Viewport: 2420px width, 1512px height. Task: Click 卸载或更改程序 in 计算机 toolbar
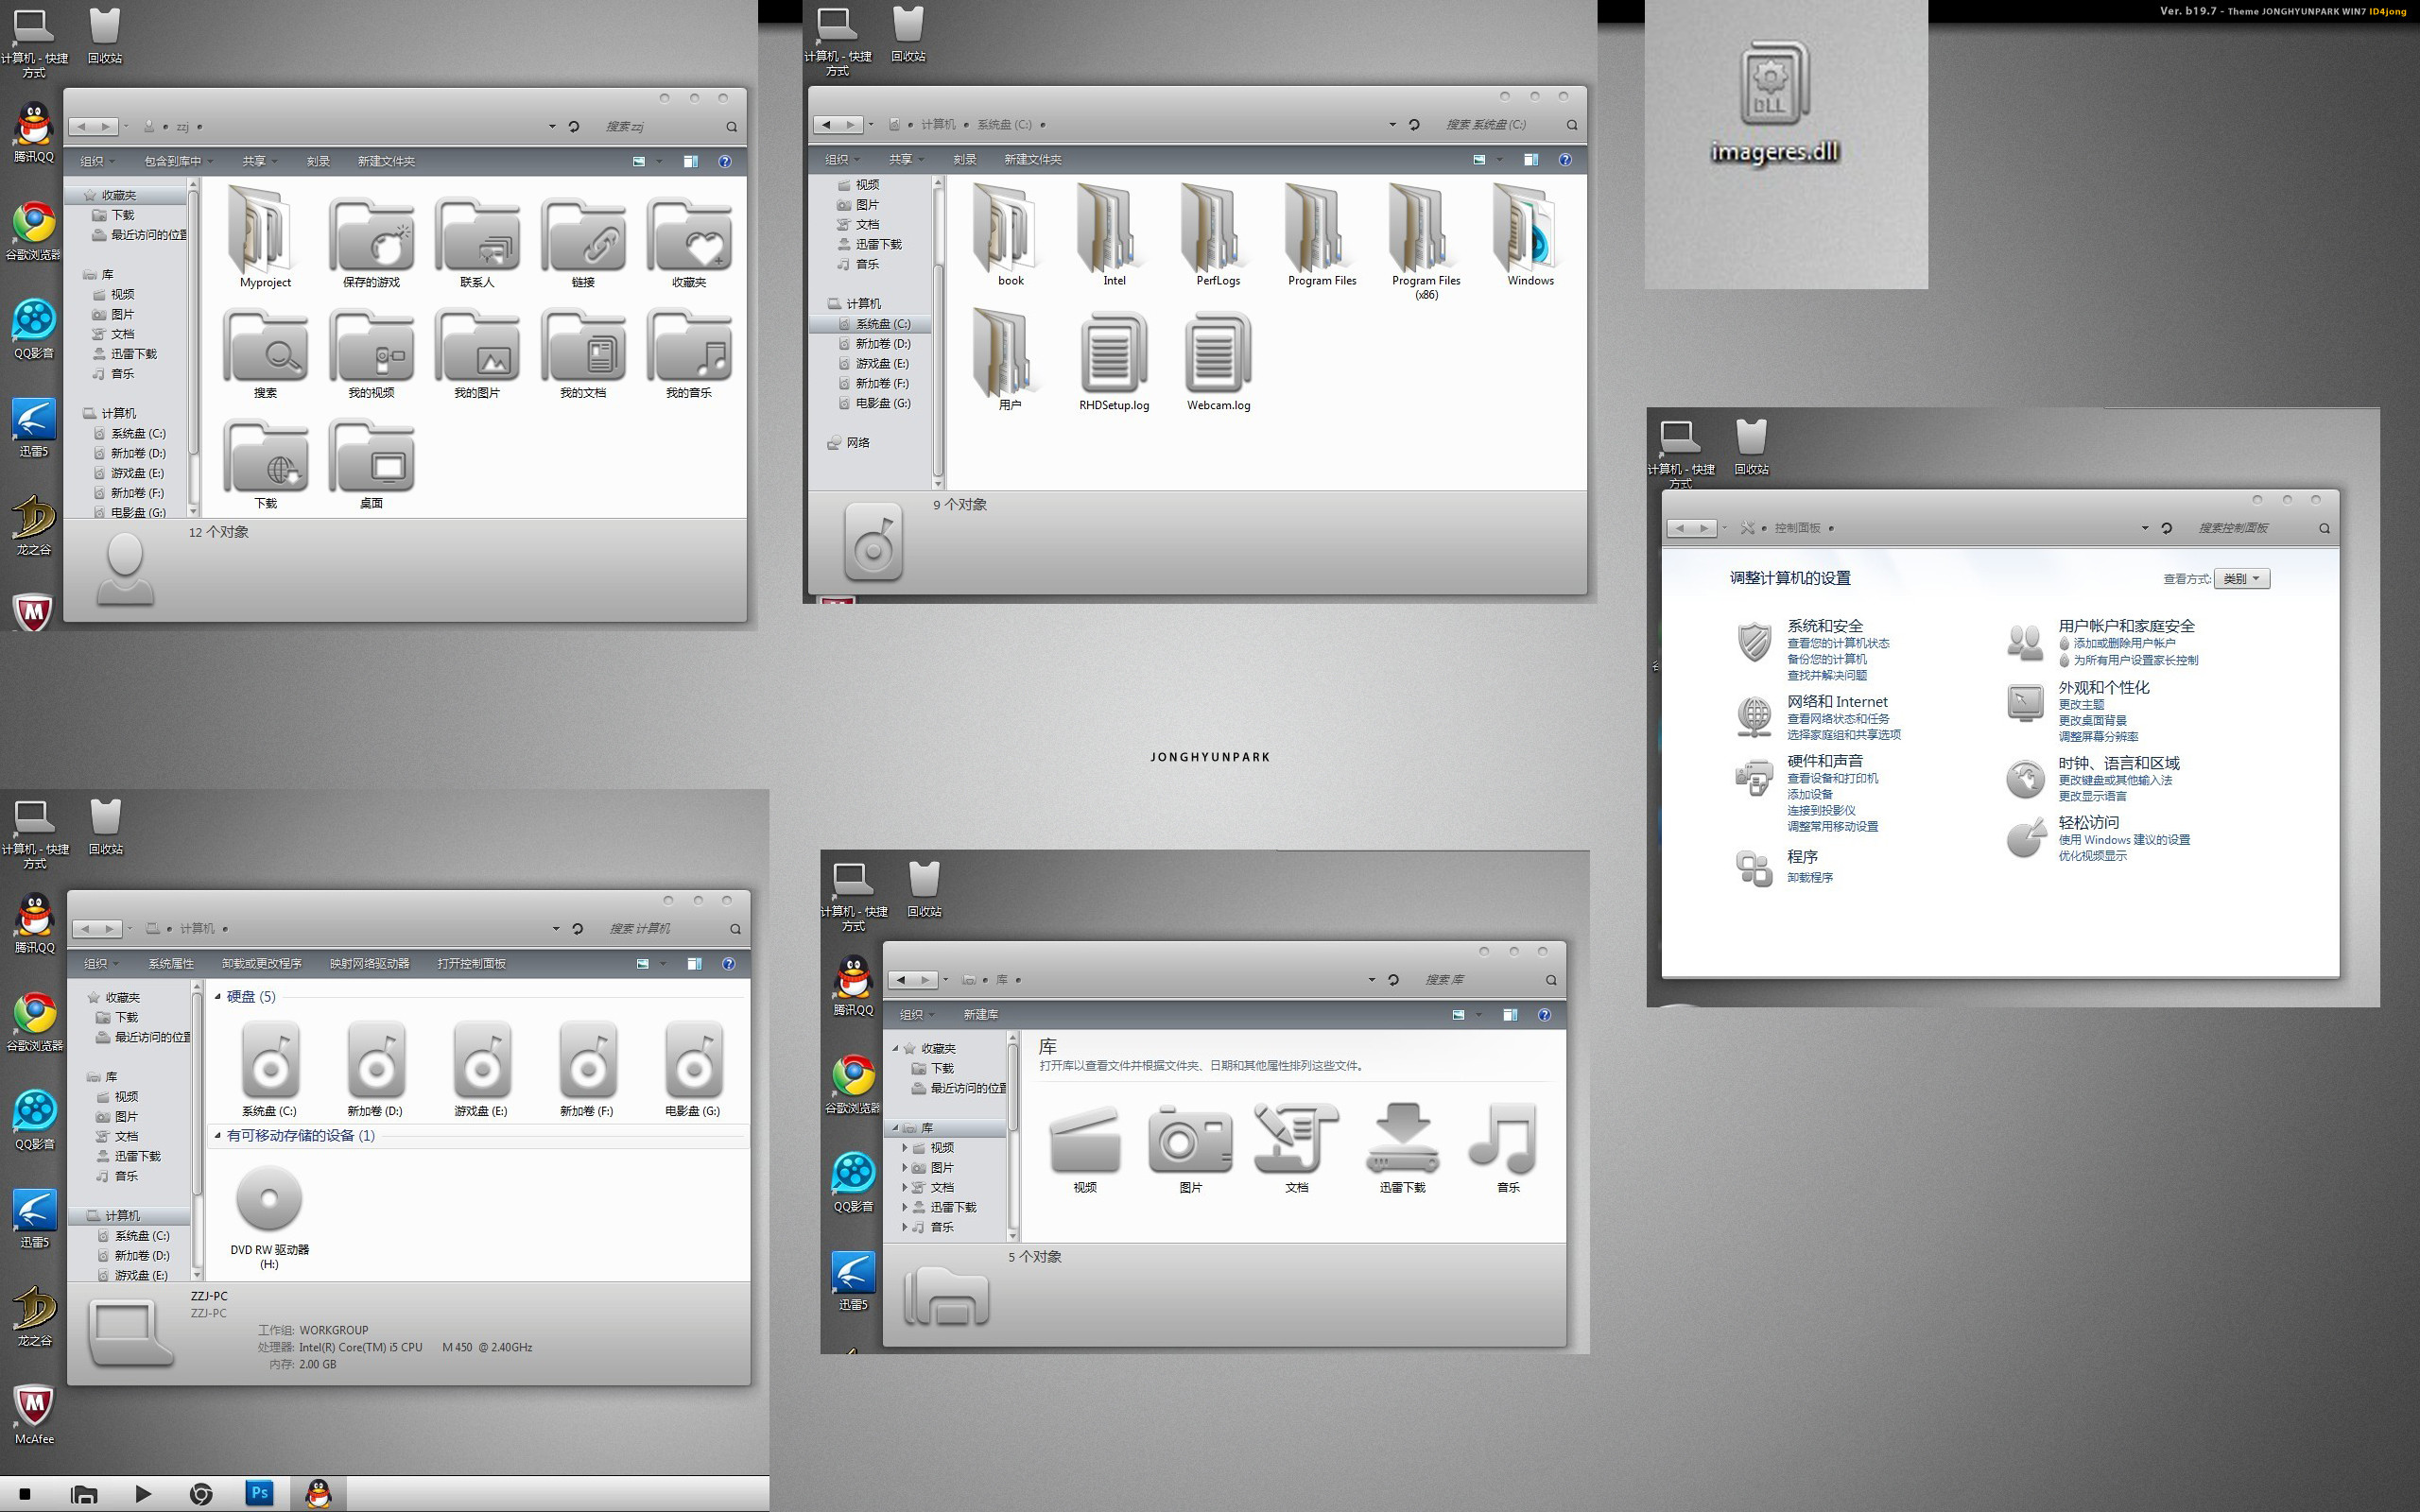[x=262, y=964]
